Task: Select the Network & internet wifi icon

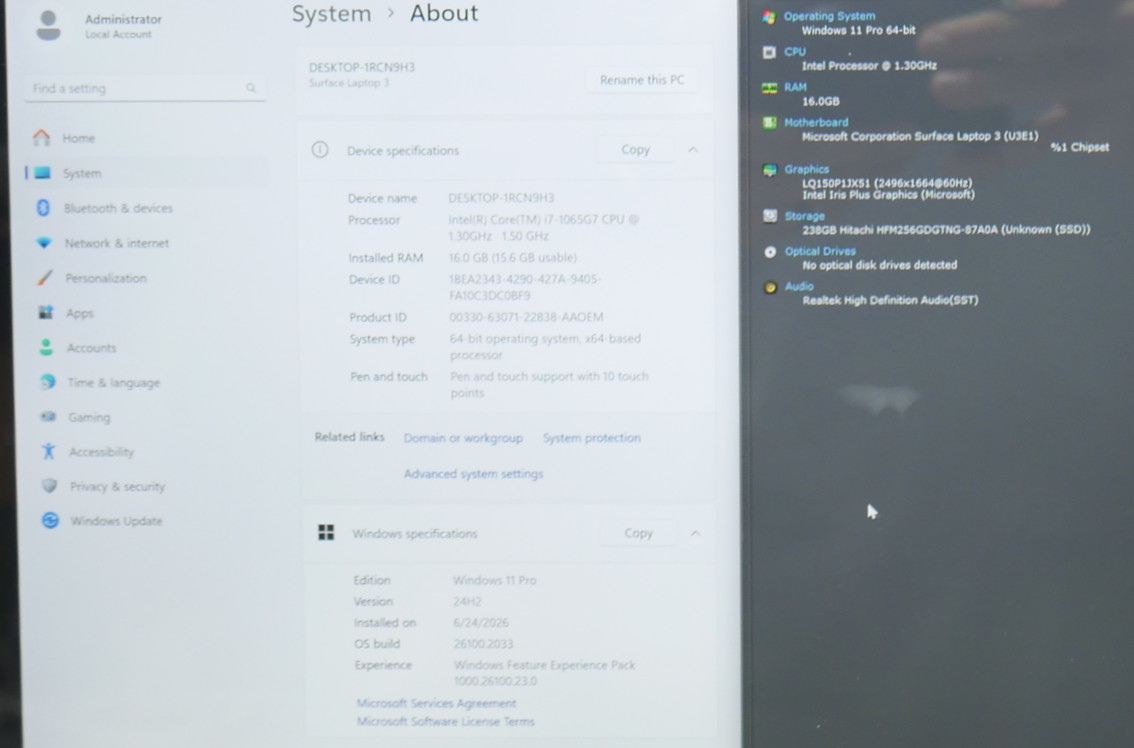Action: point(44,243)
